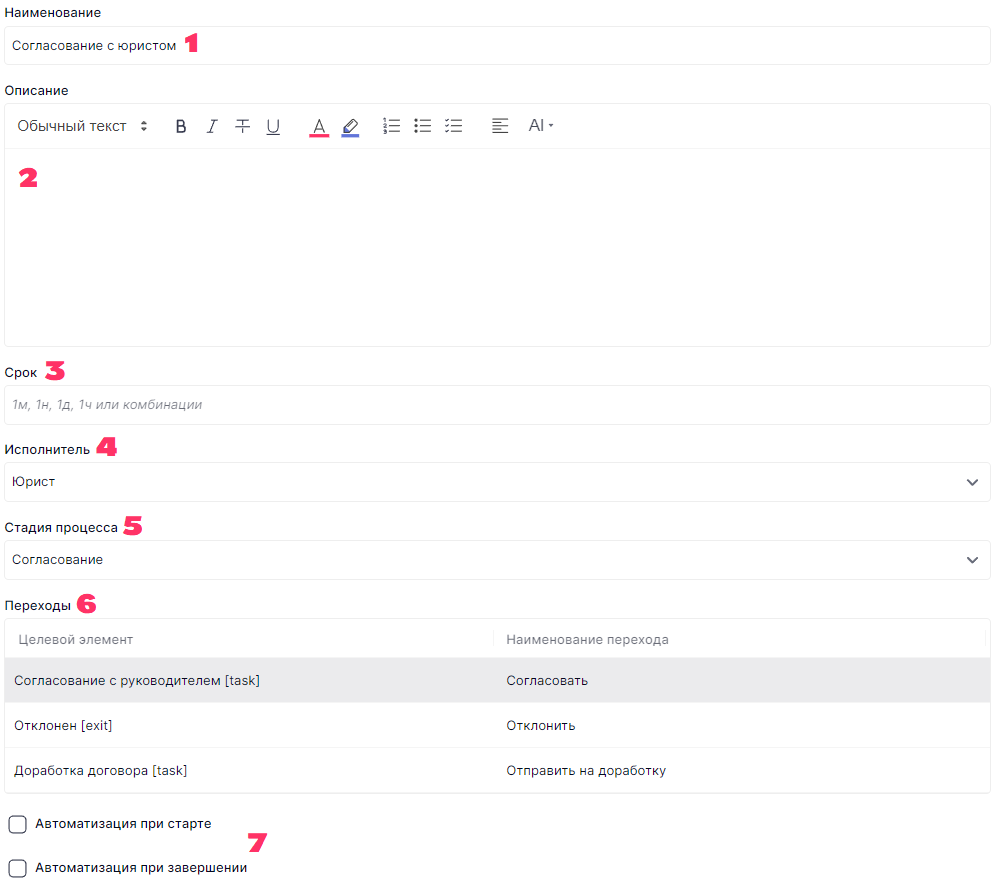Insert a numbered list
1000x888 pixels.
tap(392, 126)
